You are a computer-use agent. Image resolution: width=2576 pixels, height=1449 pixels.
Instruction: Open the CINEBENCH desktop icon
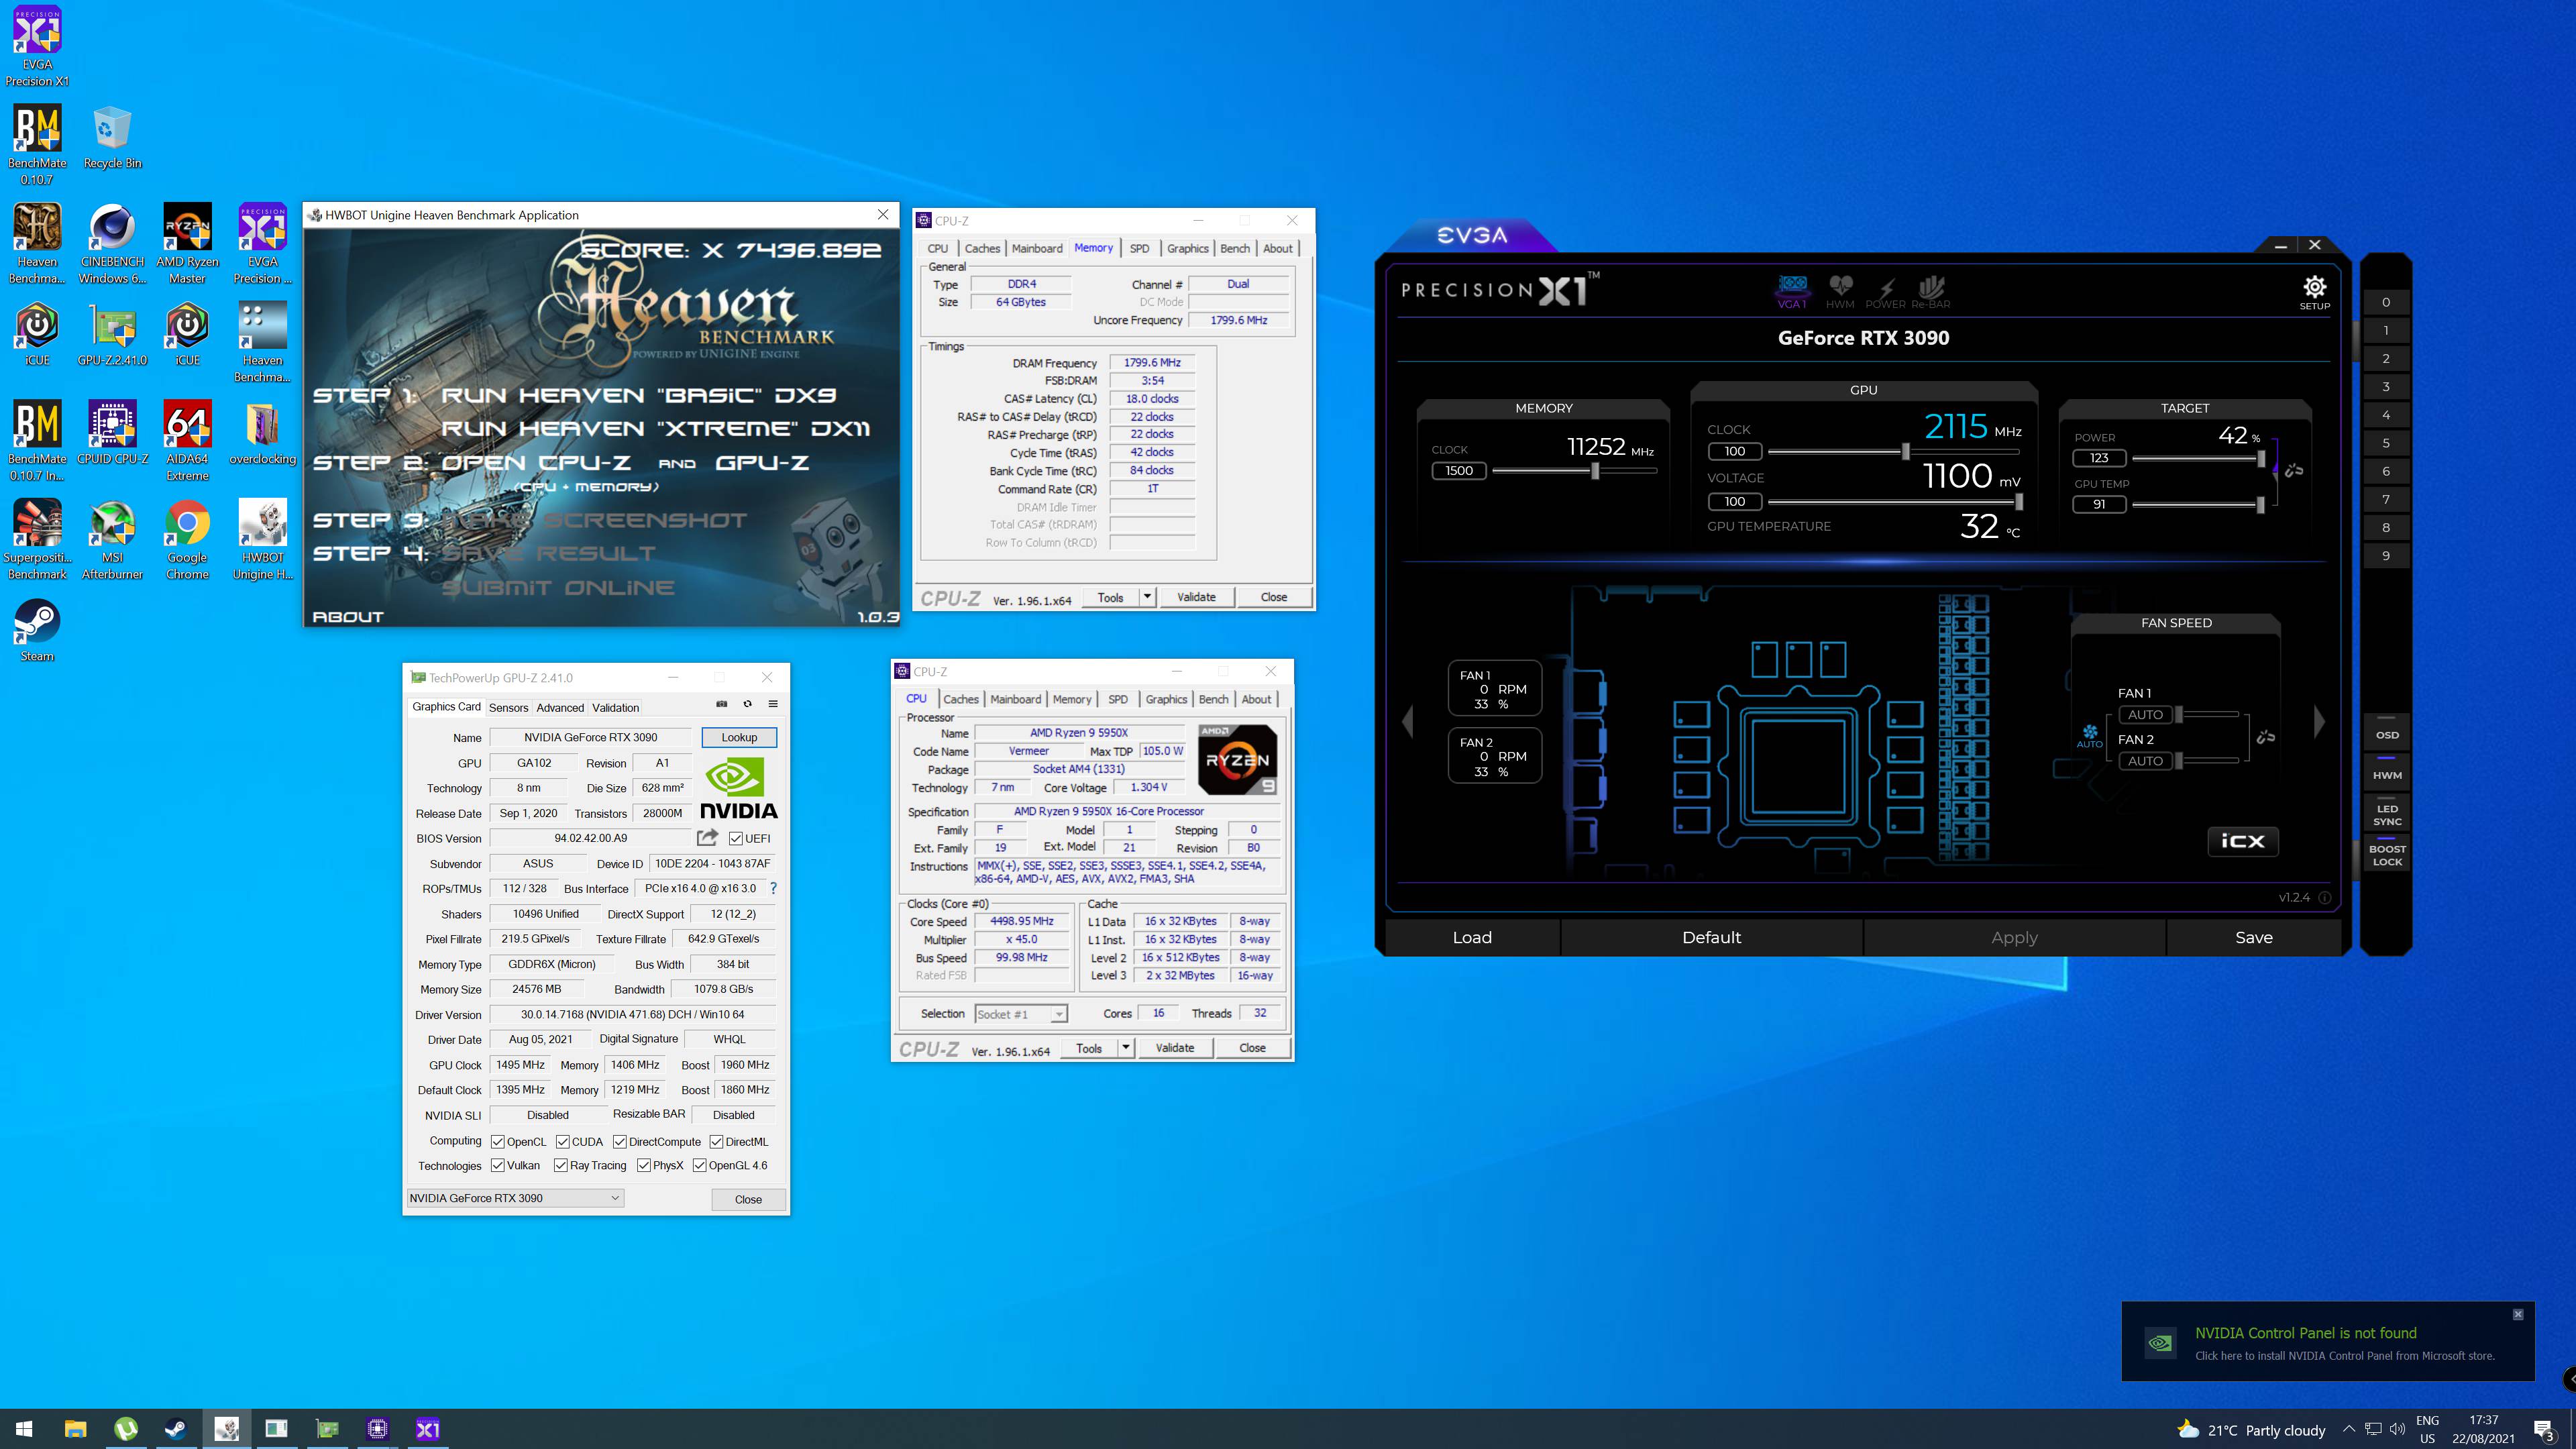point(112,244)
